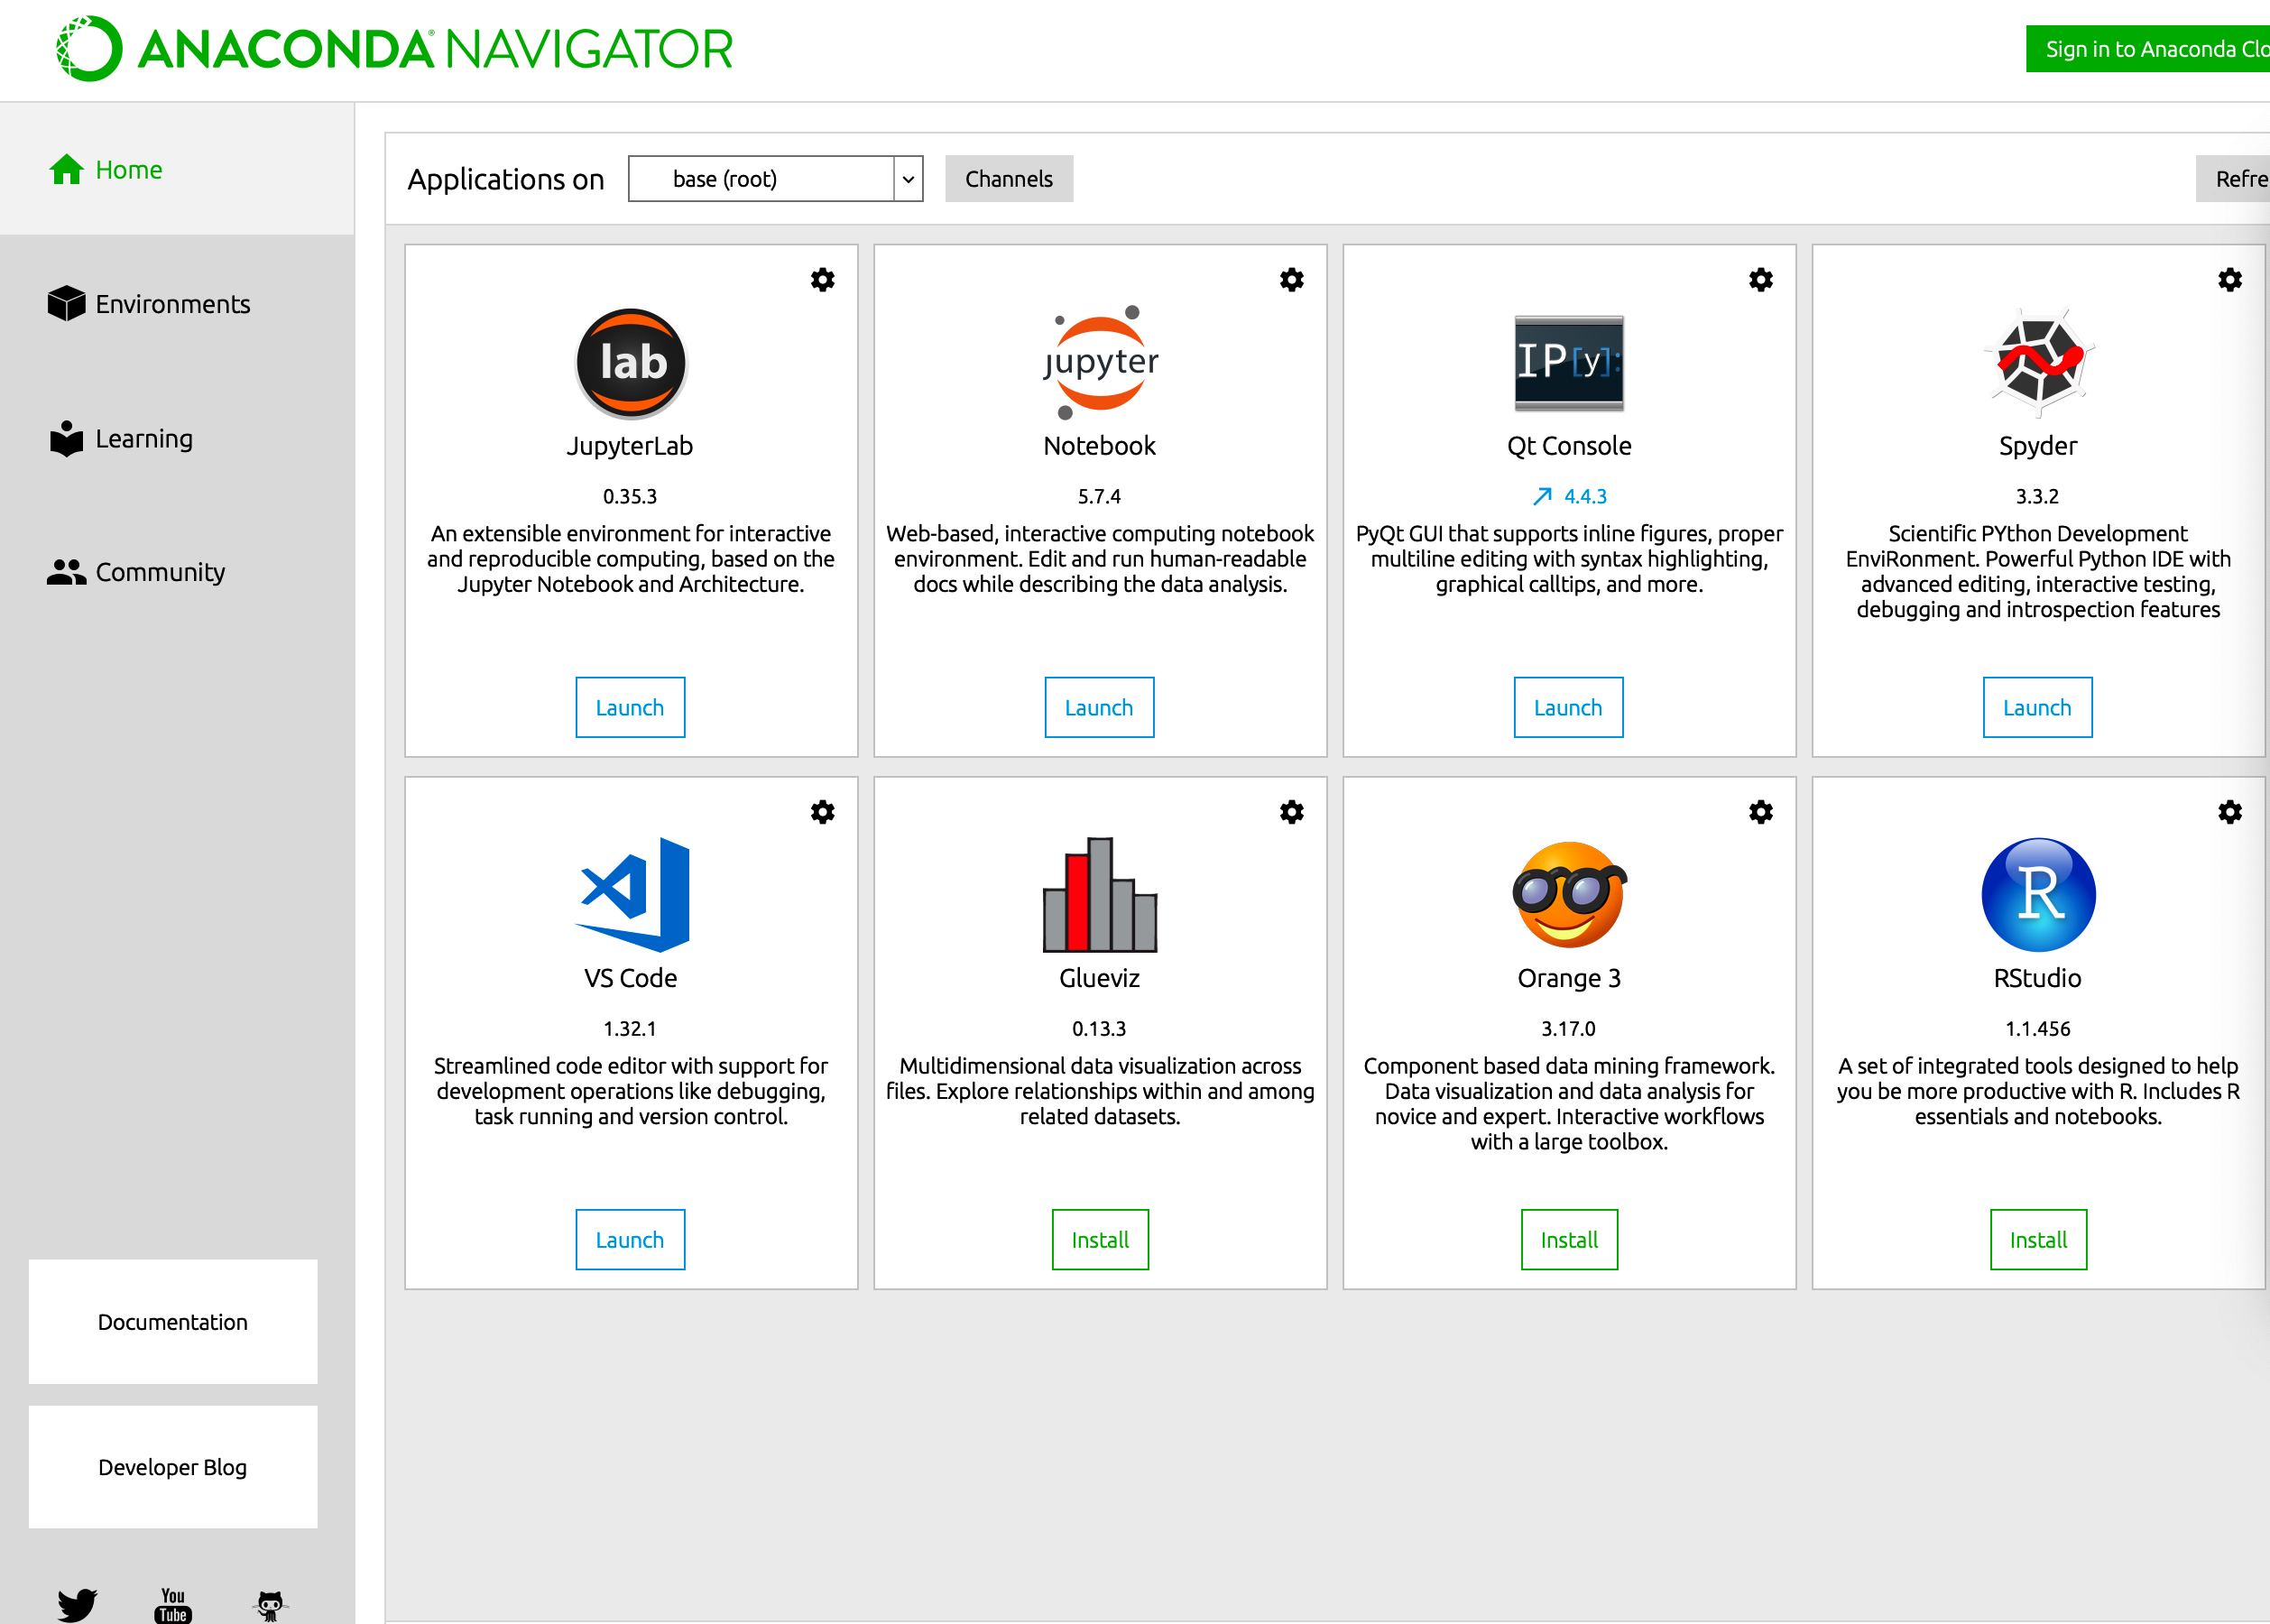
Task: Switch to the Learning tab
Action: (121, 438)
